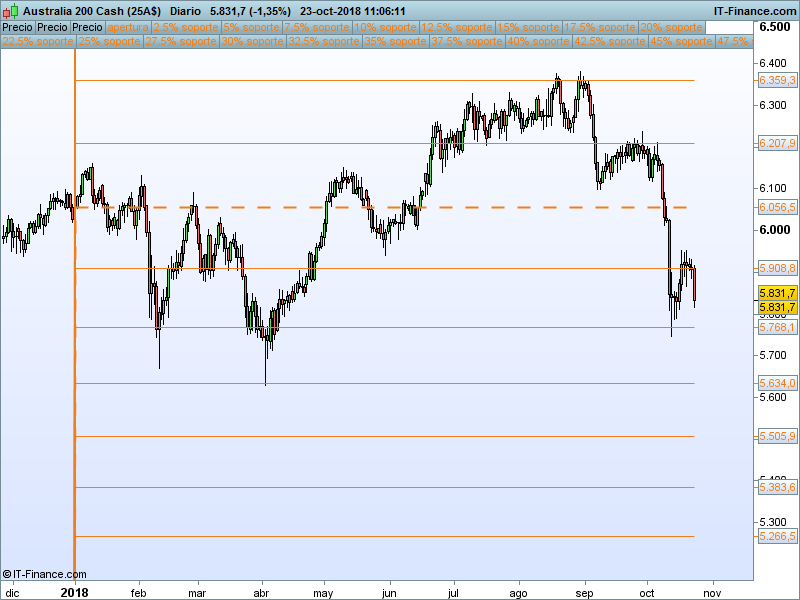Click the '5.505,9' level price tag
The width and height of the screenshot is (800, 600).
[777, 436]
